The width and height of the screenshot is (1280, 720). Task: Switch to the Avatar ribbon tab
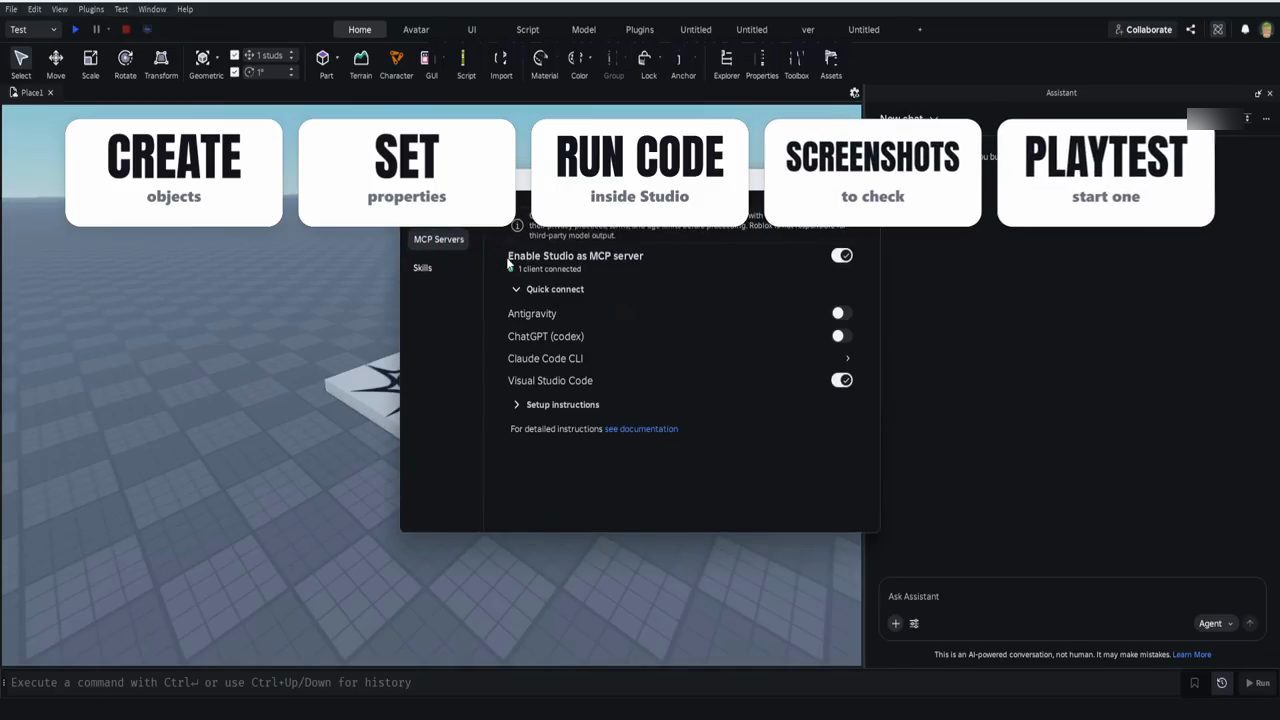coord(416,30)
